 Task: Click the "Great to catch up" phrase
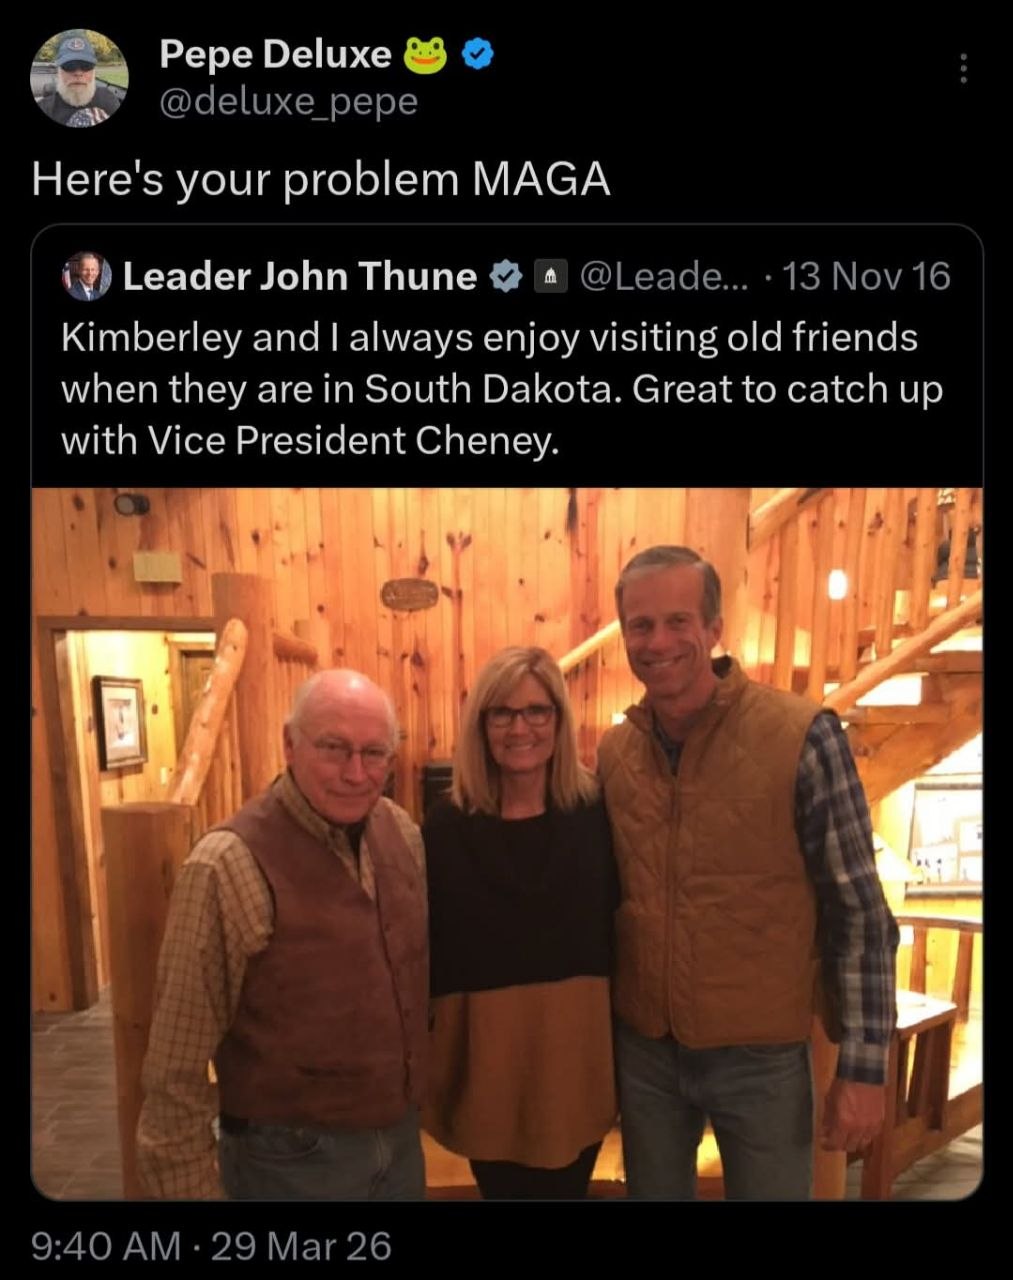(x=786, y=389)
